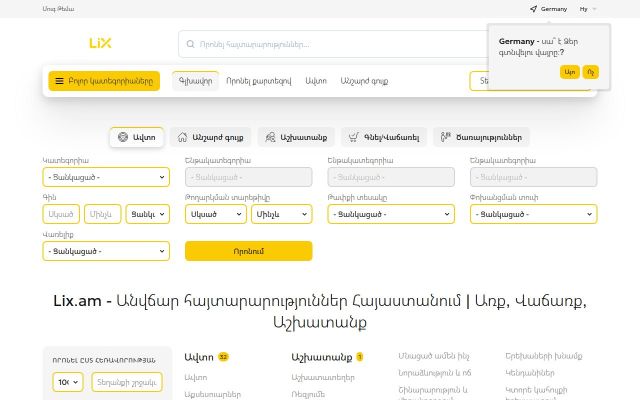This screenshot has height=400, width=640.
Task: Open the Կատեգորիա dropdown
Action: pyautogui.click(x=106, y=177)
